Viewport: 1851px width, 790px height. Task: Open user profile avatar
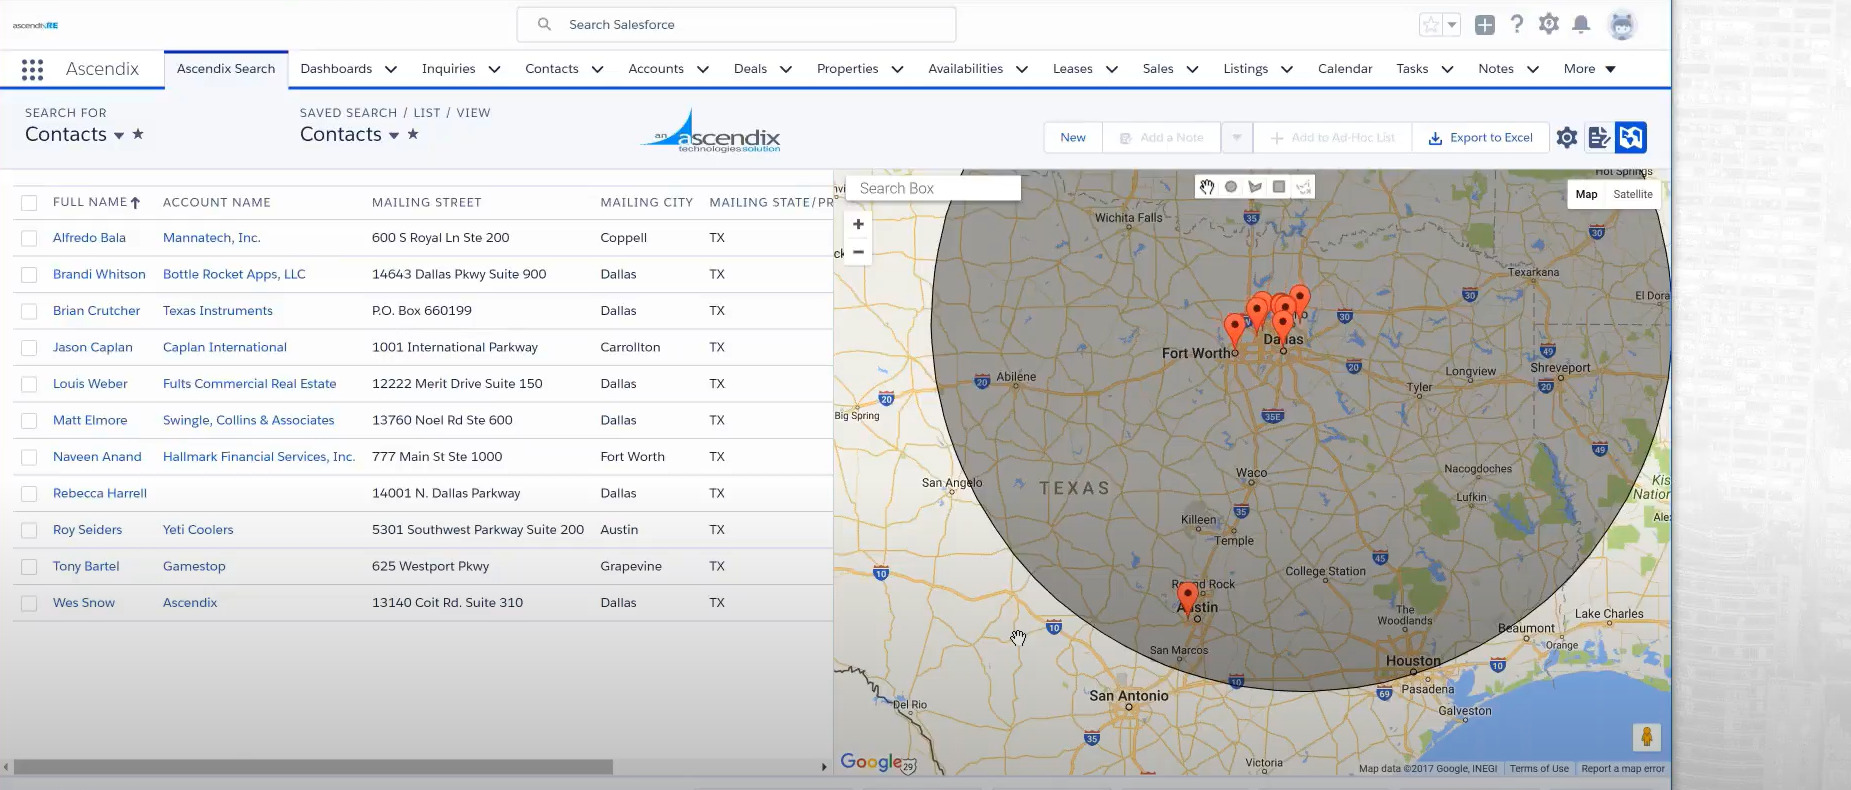1622,25
